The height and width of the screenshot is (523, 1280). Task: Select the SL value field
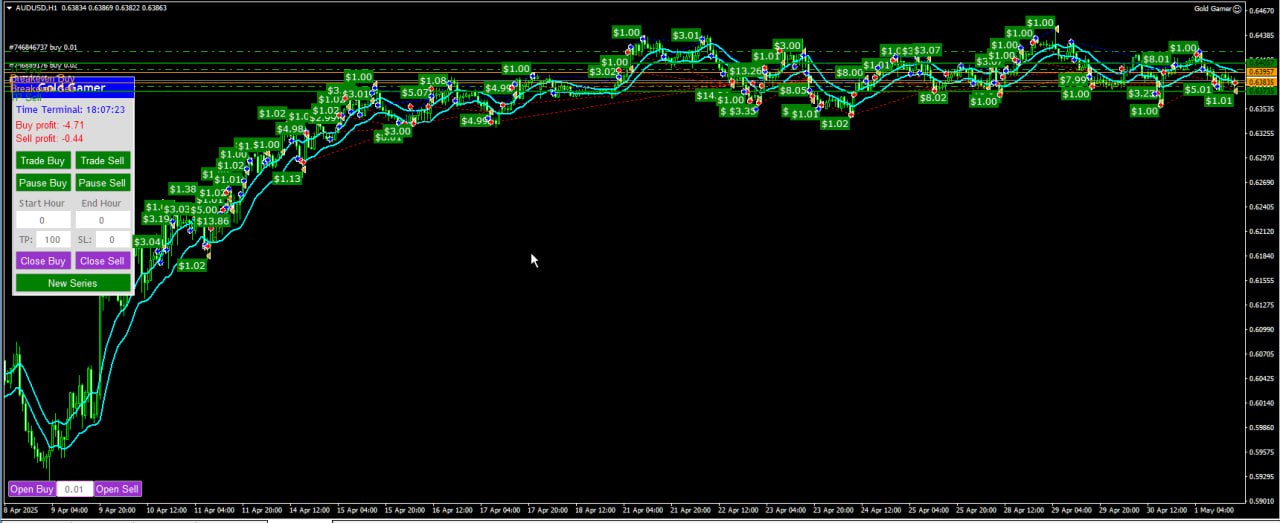click(113, 240)
